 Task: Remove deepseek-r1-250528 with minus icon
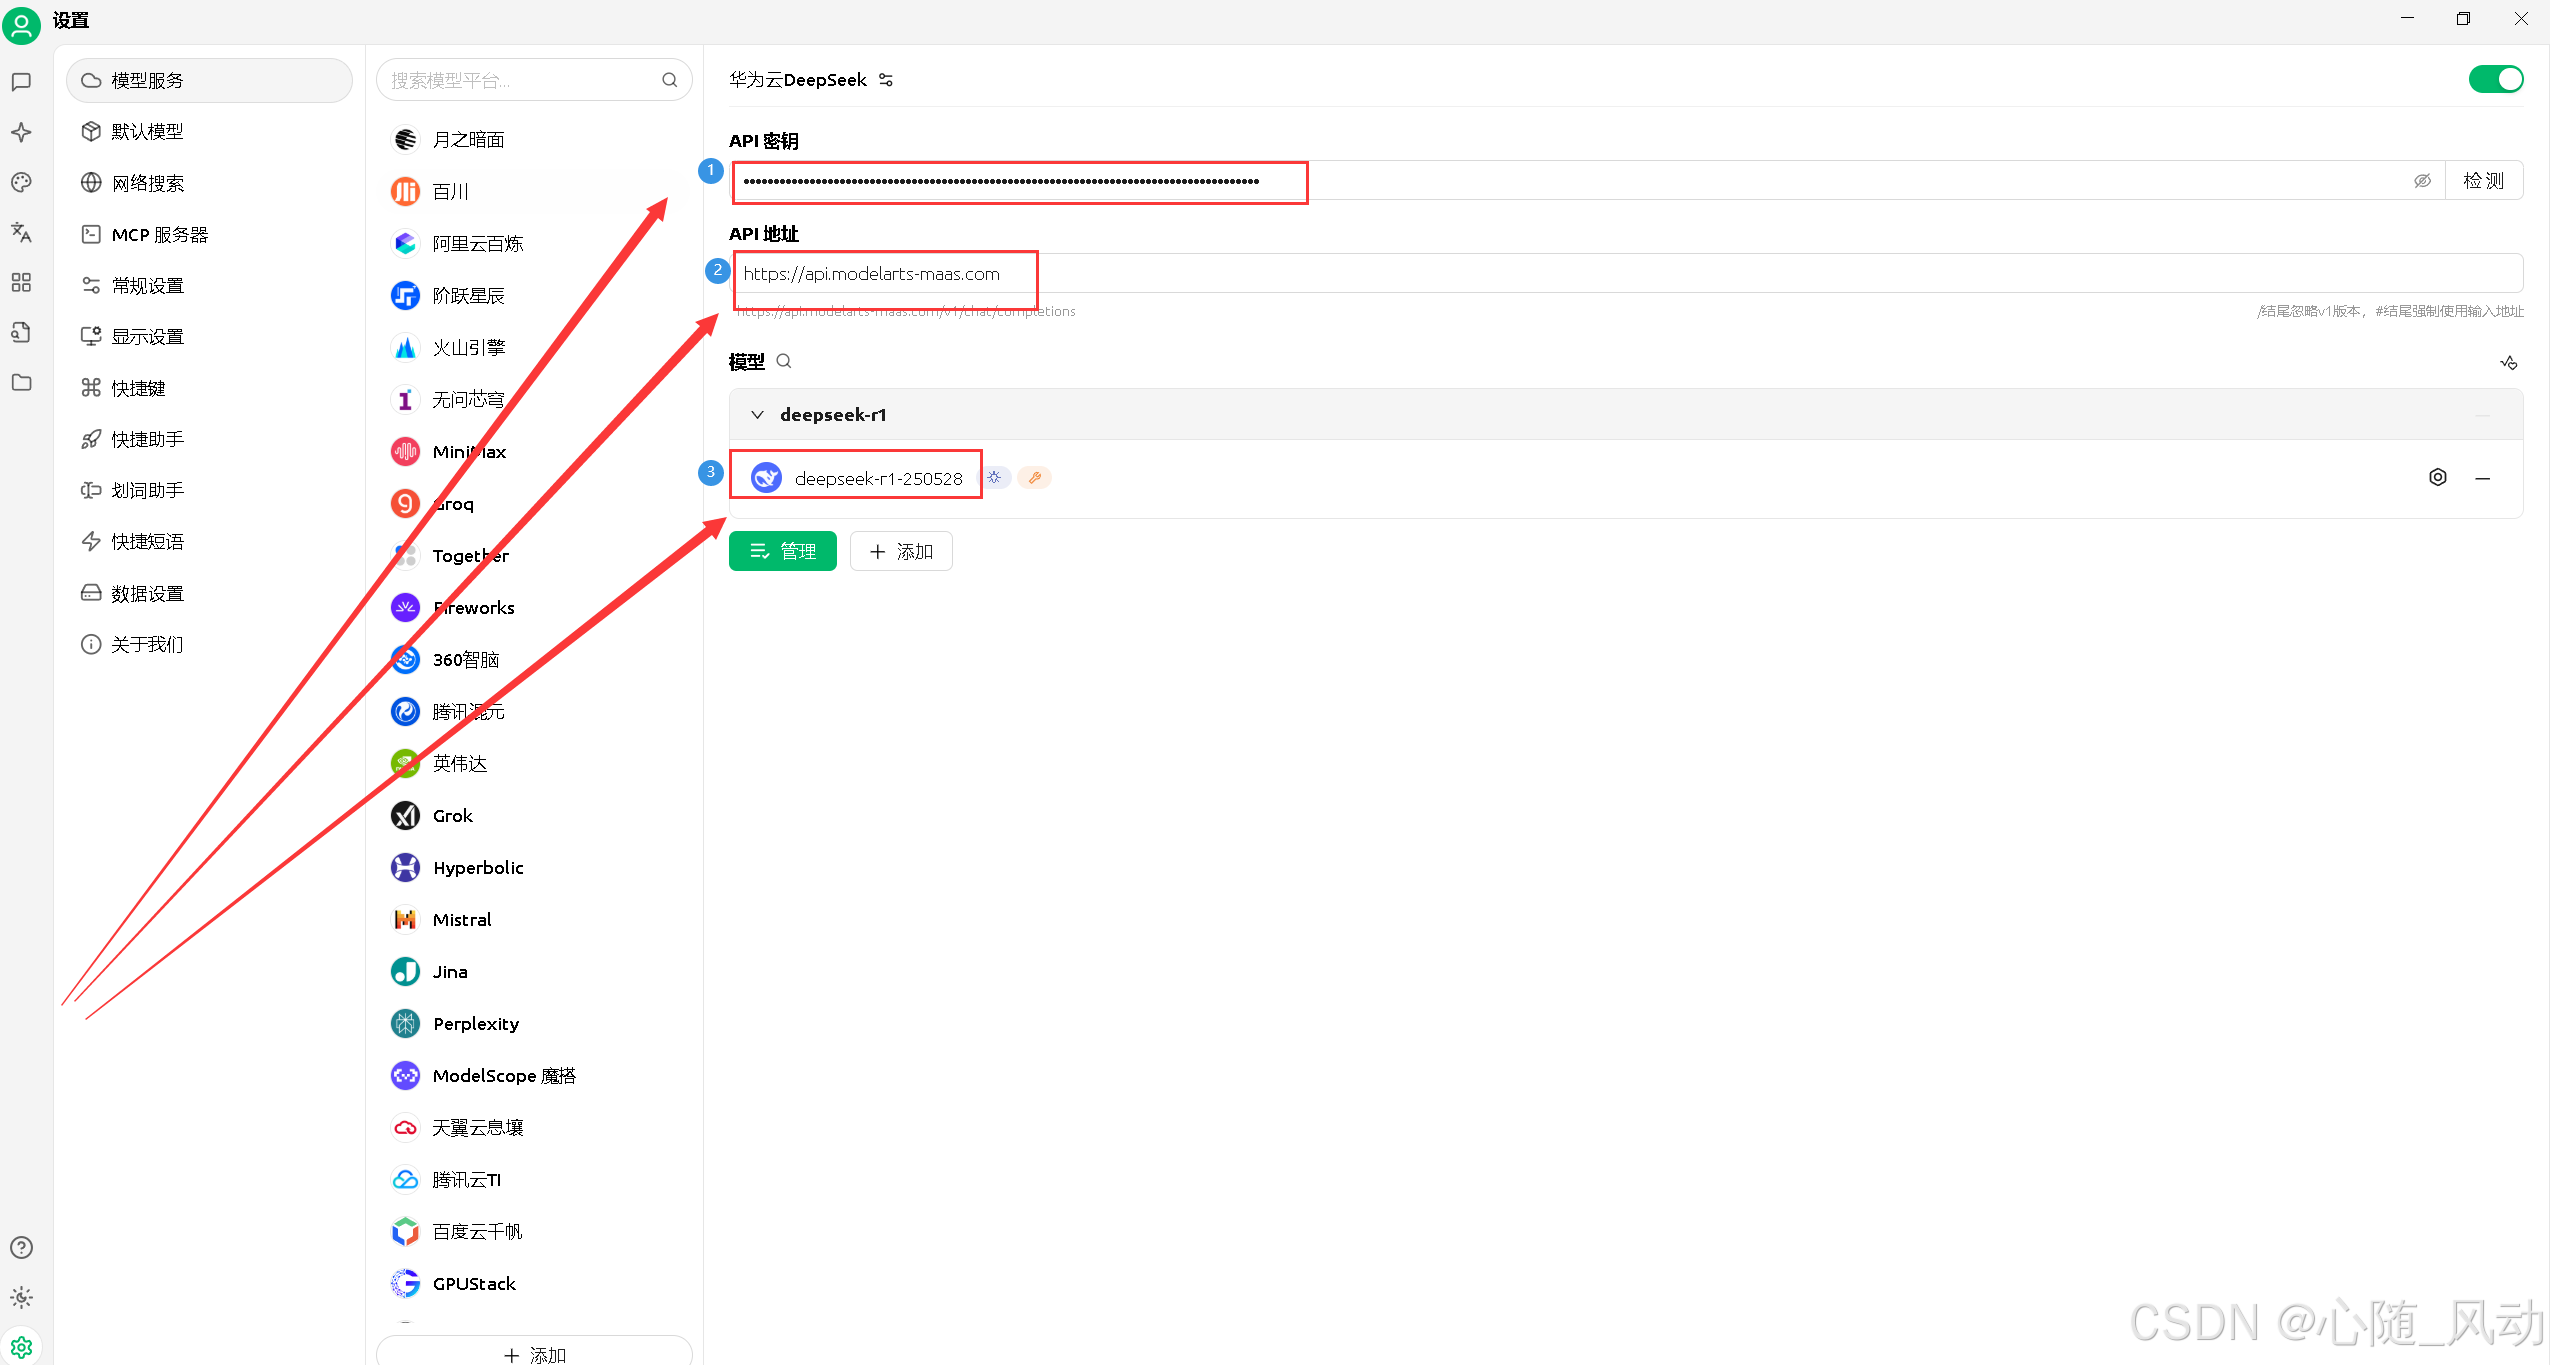pyautogui.click(x=2482, y=478)
